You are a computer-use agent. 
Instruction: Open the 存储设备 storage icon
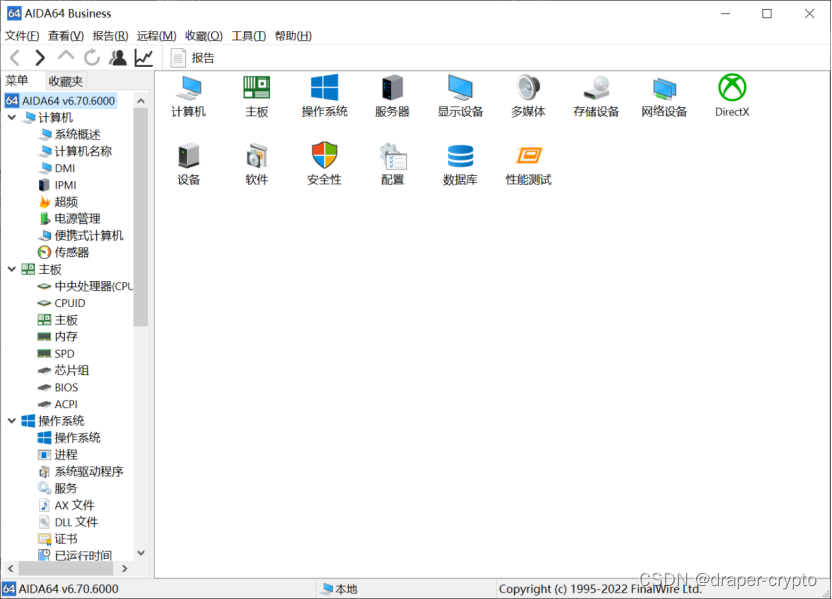596,97
